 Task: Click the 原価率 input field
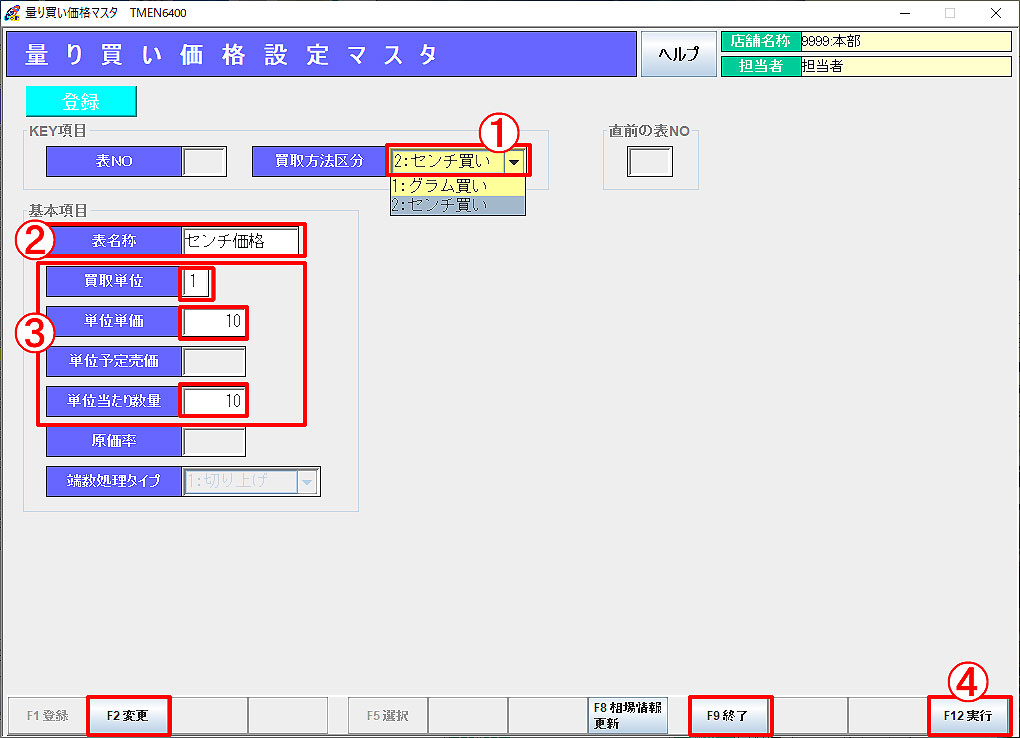click(214, 442)
